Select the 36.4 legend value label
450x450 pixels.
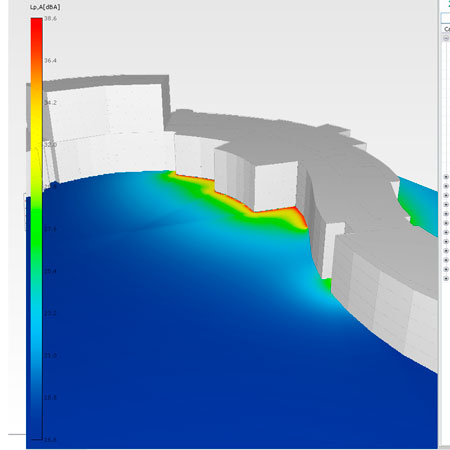point(50,60)
